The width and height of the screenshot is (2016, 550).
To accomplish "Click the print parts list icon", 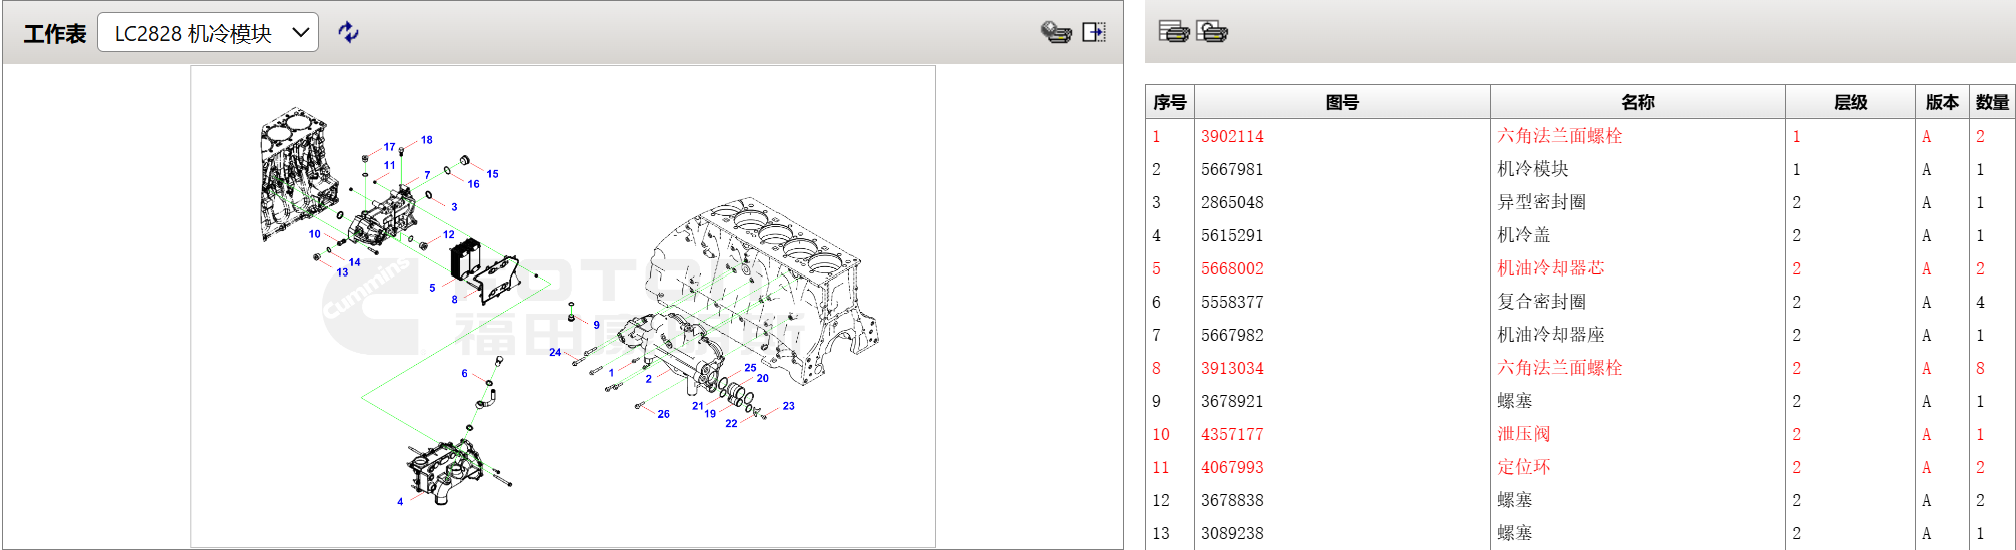I will (1173, 32).
